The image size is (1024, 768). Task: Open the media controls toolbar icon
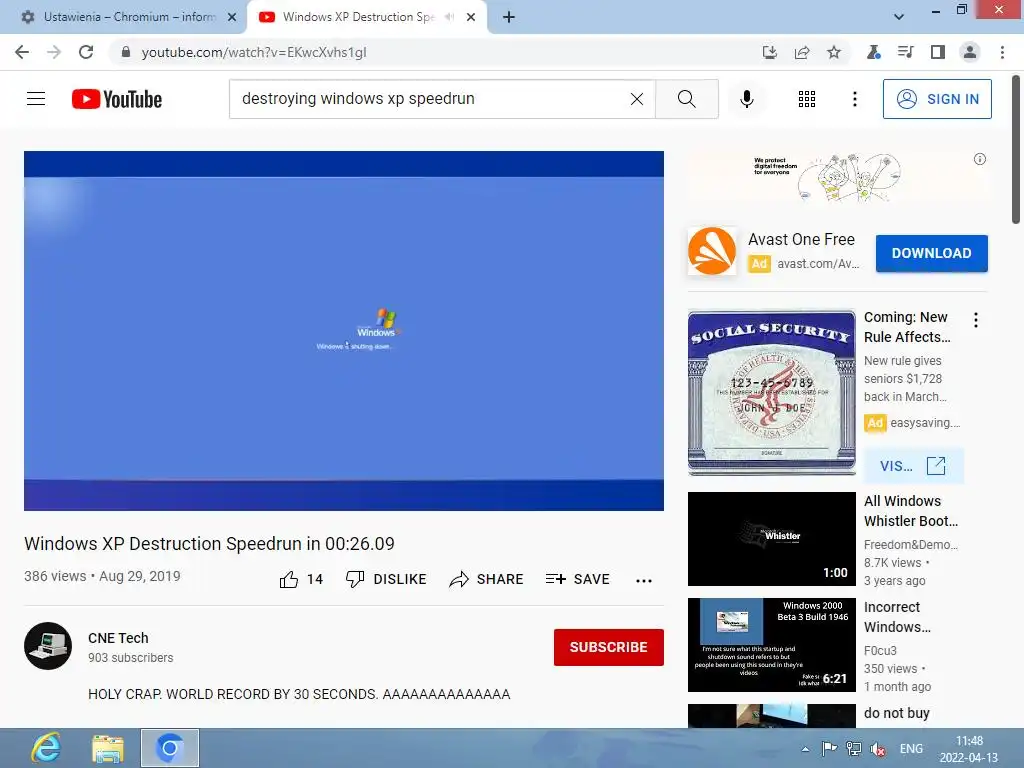(906, 52)
